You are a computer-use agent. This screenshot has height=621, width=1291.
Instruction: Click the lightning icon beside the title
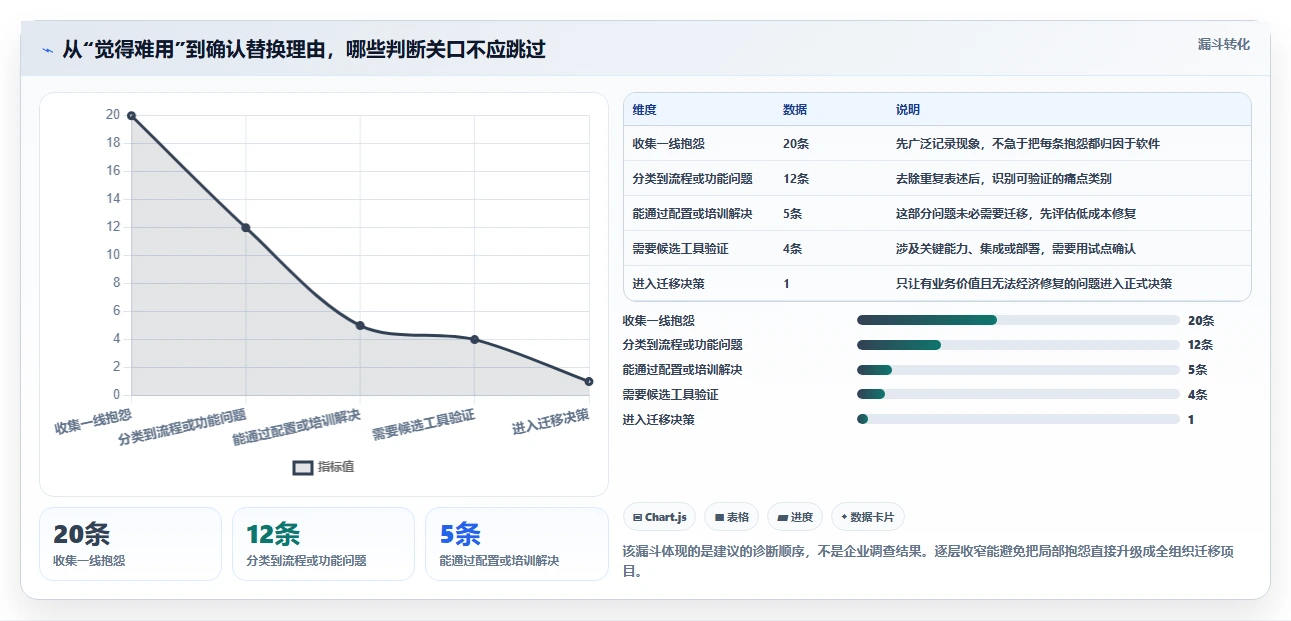point(48,50)
